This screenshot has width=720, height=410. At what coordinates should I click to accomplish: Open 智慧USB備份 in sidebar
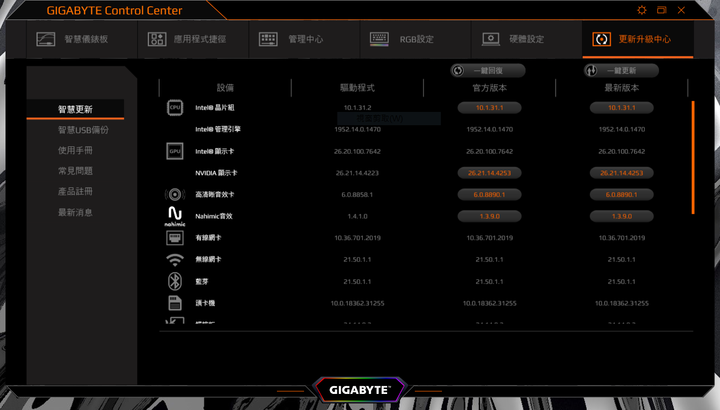point(83,130)
